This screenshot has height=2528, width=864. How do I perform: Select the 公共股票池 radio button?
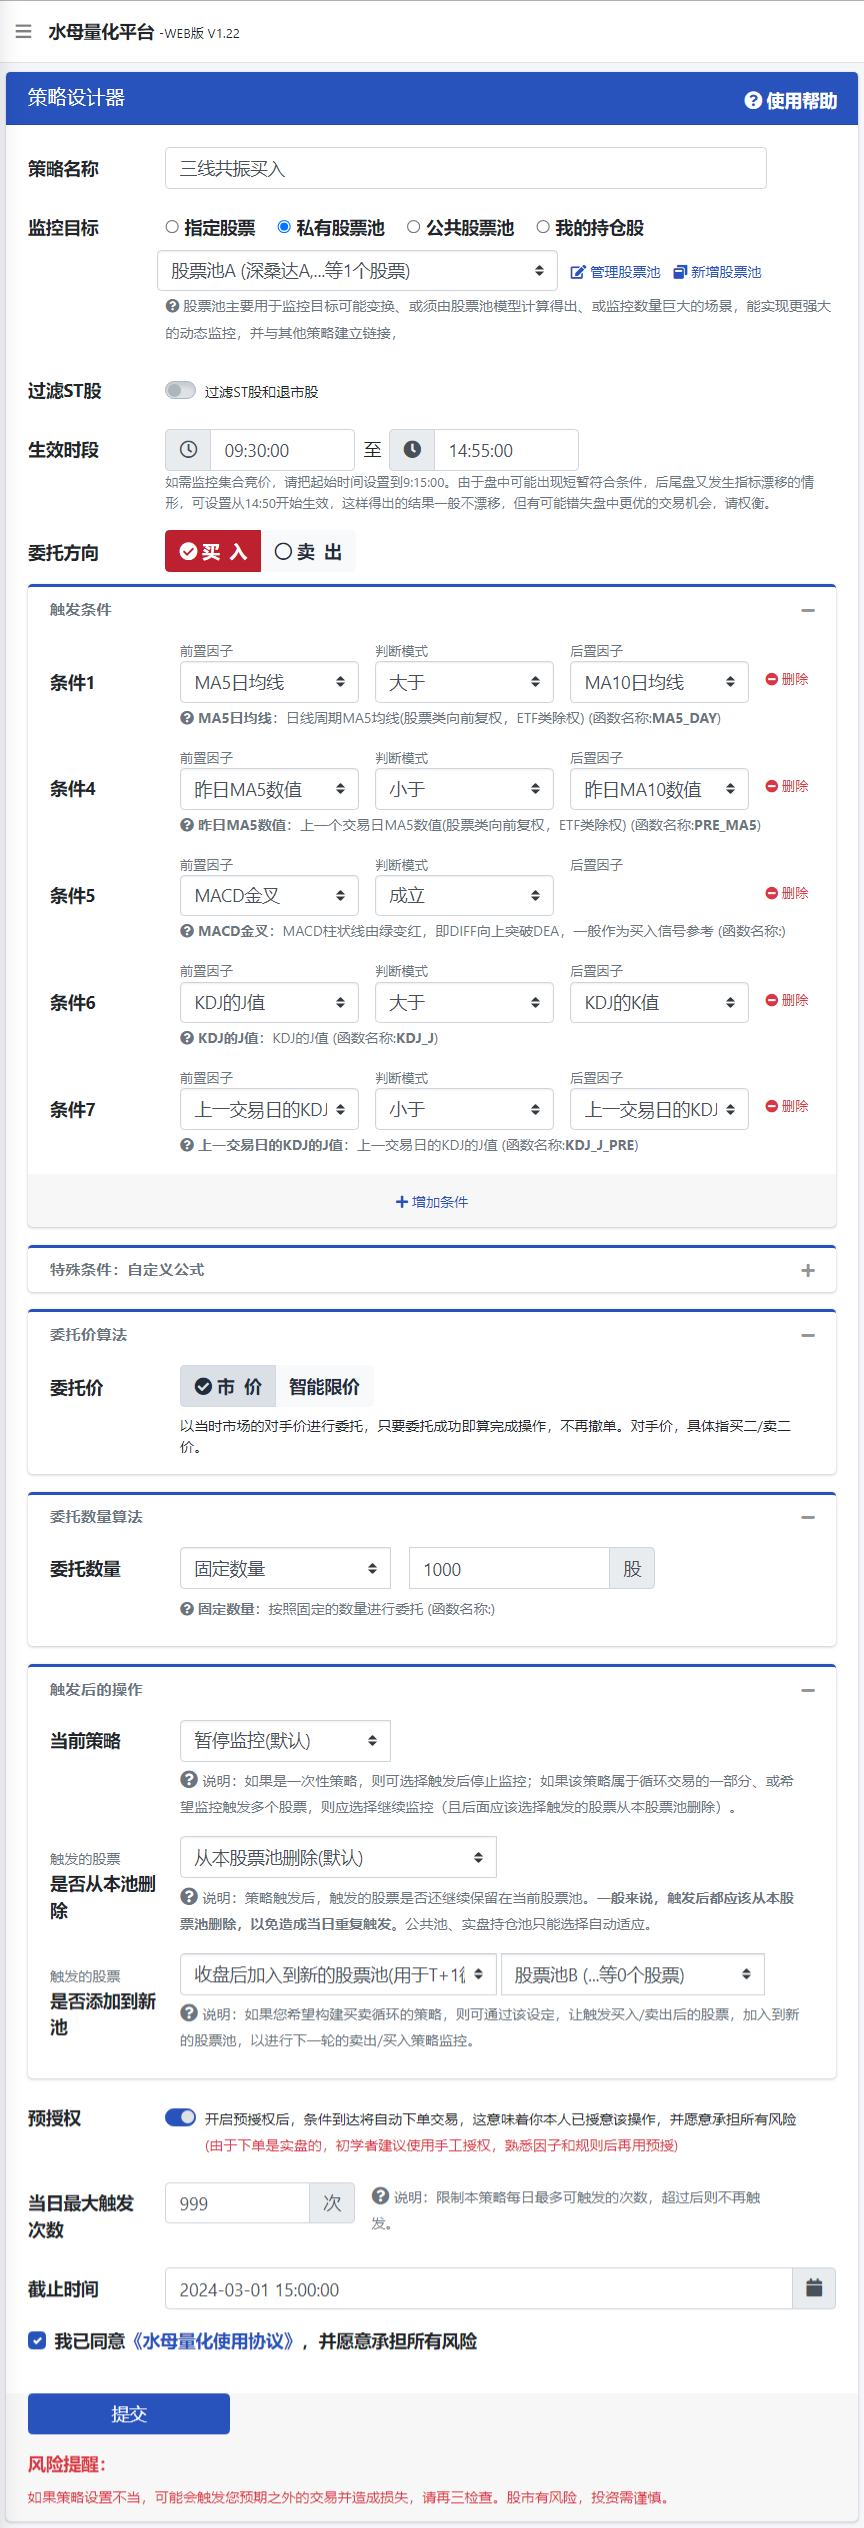pyautogui.click(x=414, y=228)
